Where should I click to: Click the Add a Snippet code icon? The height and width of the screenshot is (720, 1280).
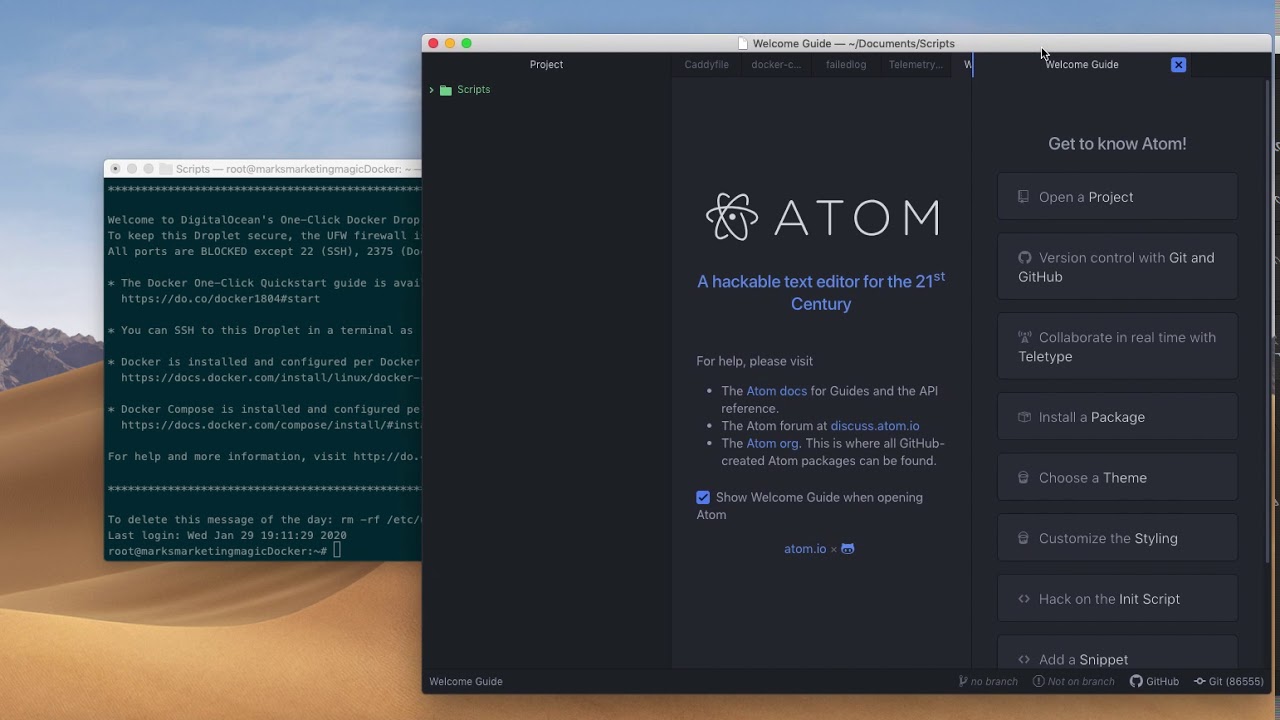tap(1024, 660)
